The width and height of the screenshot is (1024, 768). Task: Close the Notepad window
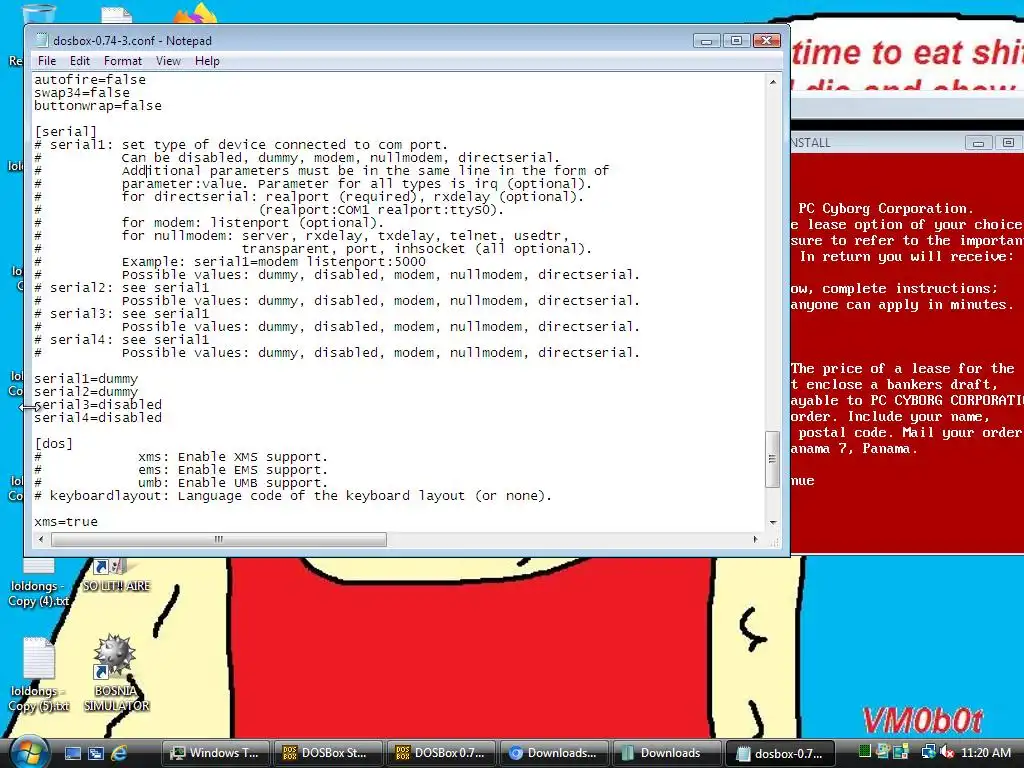pos(767,41)
